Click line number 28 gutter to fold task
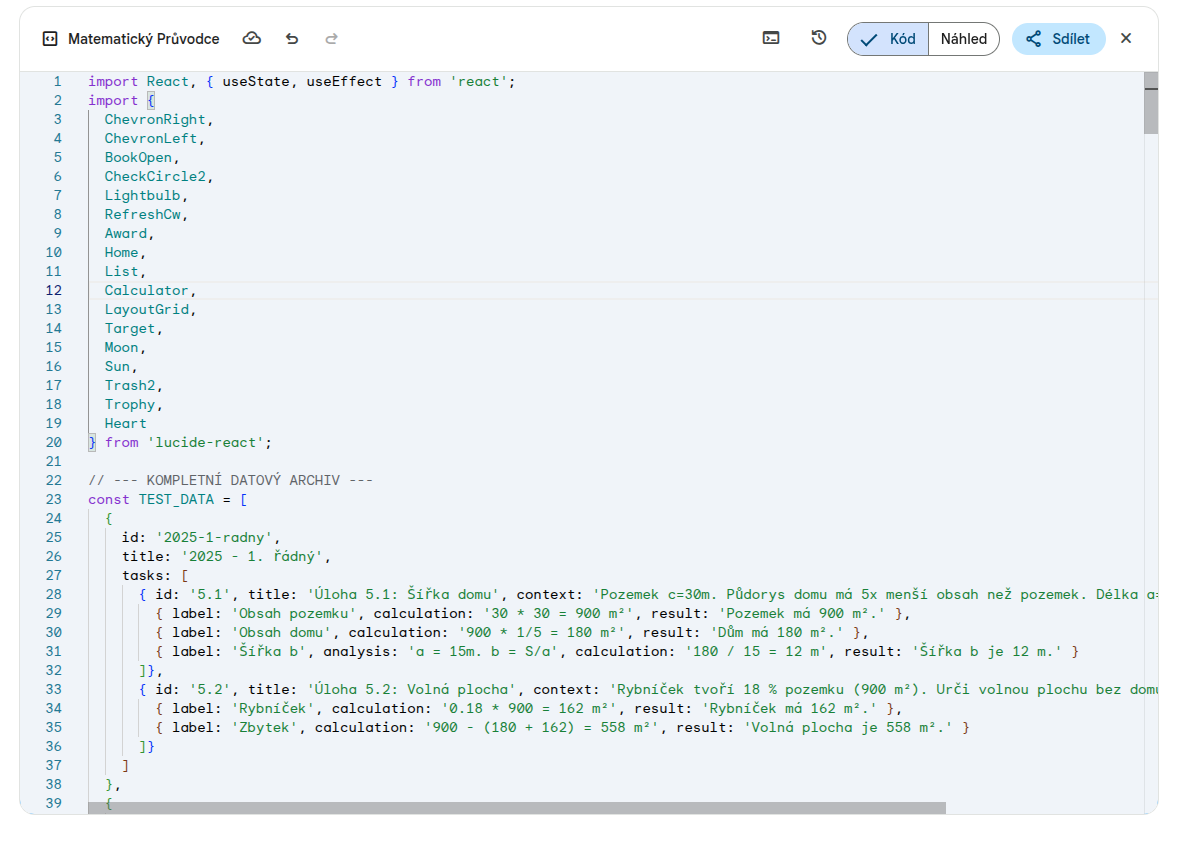 tap(53, 594)
